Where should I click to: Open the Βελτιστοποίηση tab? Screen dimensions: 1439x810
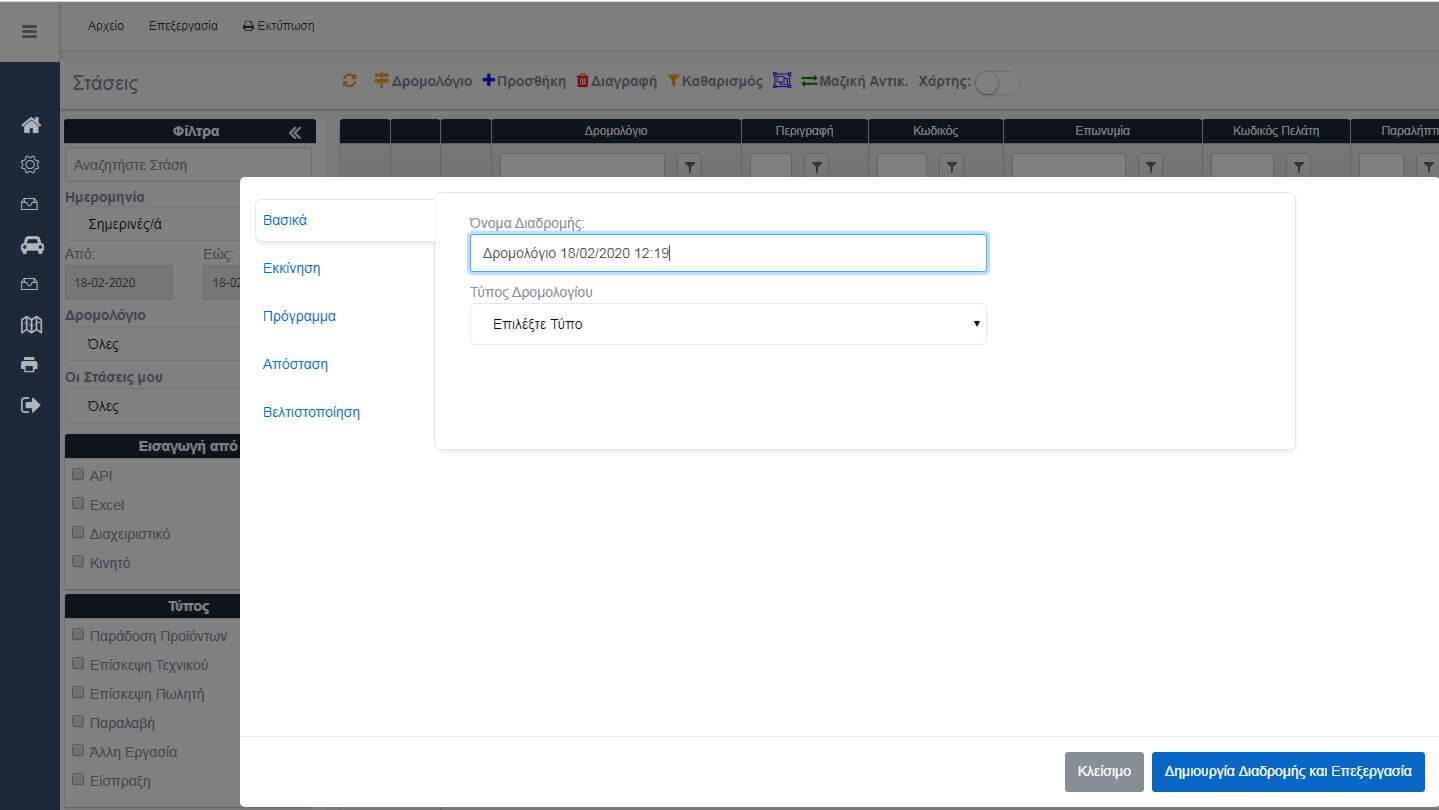click(311, 412)
